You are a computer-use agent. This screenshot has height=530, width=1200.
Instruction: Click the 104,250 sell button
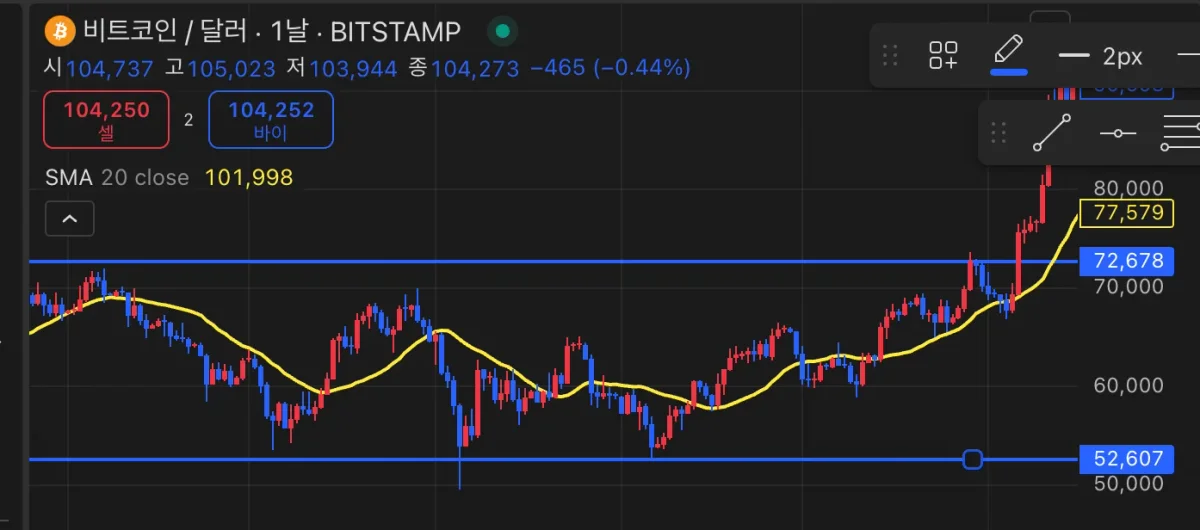point(107,119)
